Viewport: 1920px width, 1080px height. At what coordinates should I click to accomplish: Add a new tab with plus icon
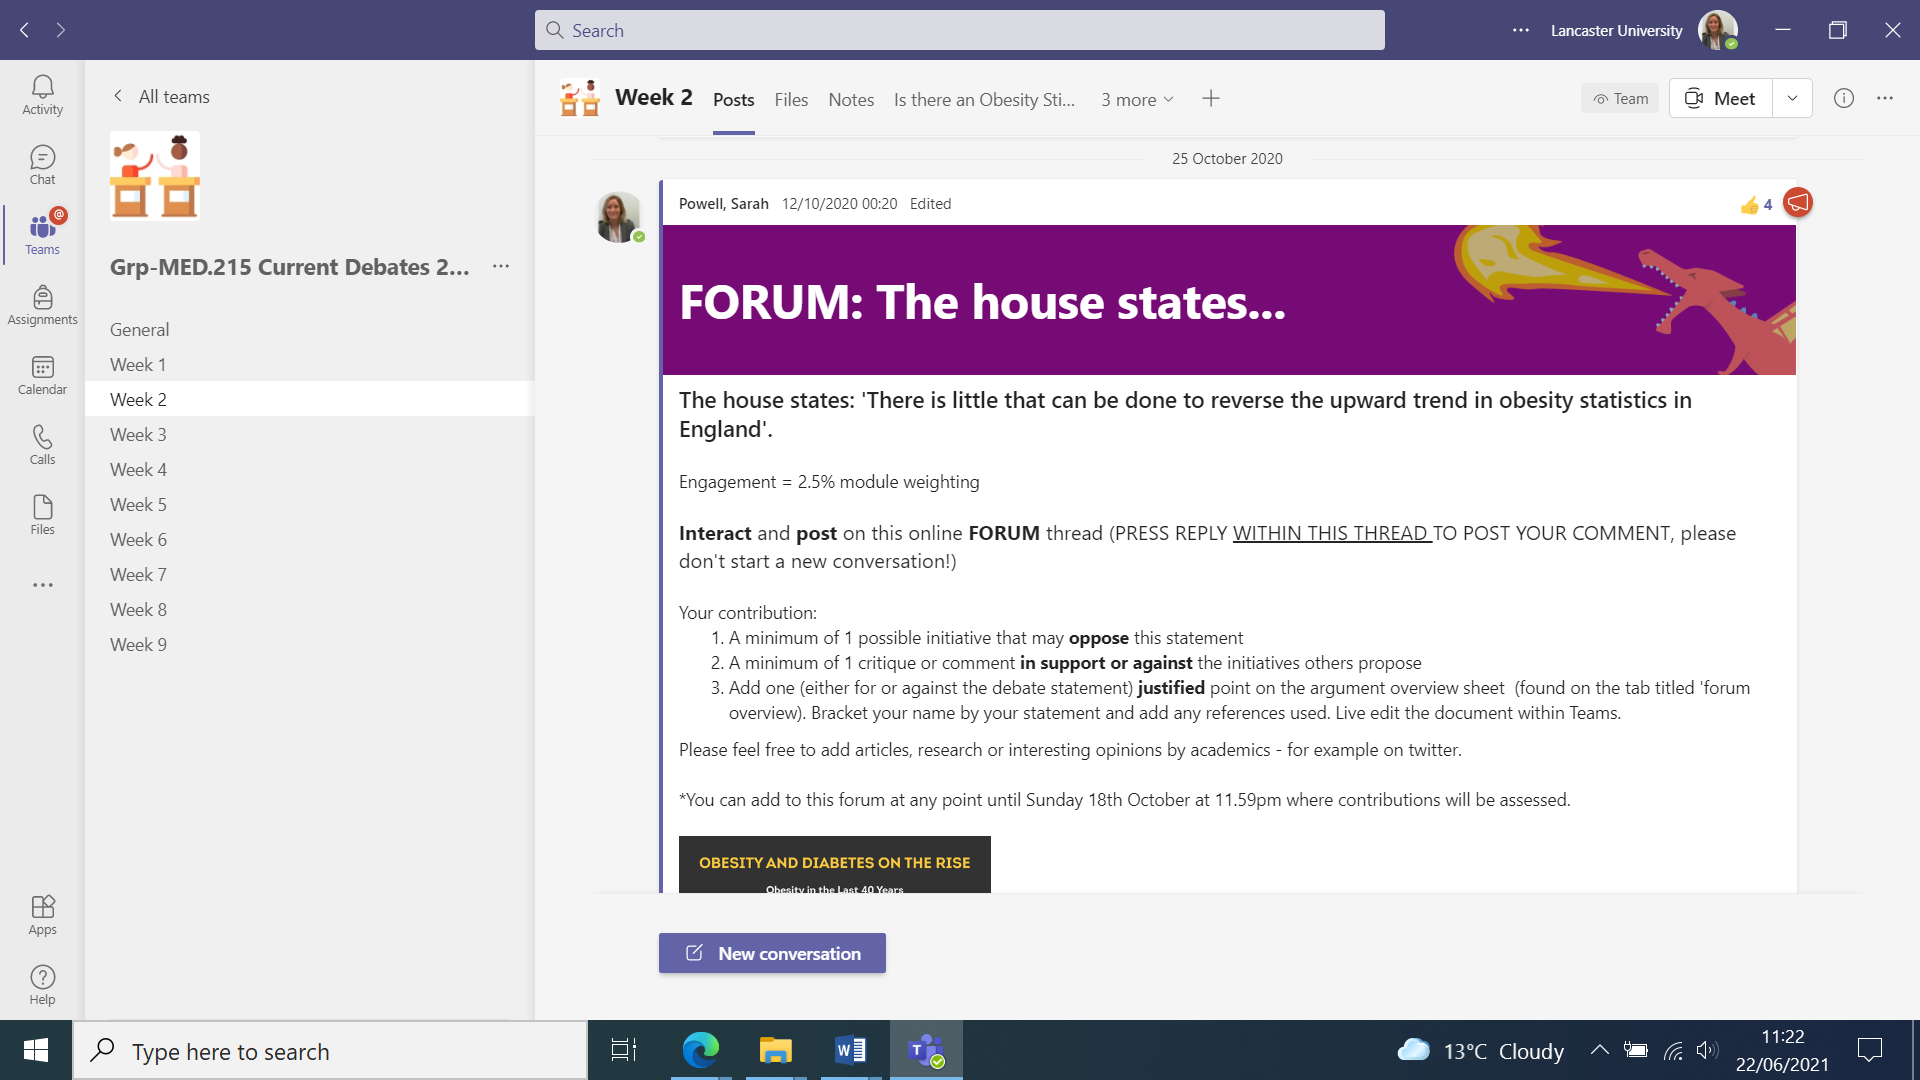(1210, 98)
